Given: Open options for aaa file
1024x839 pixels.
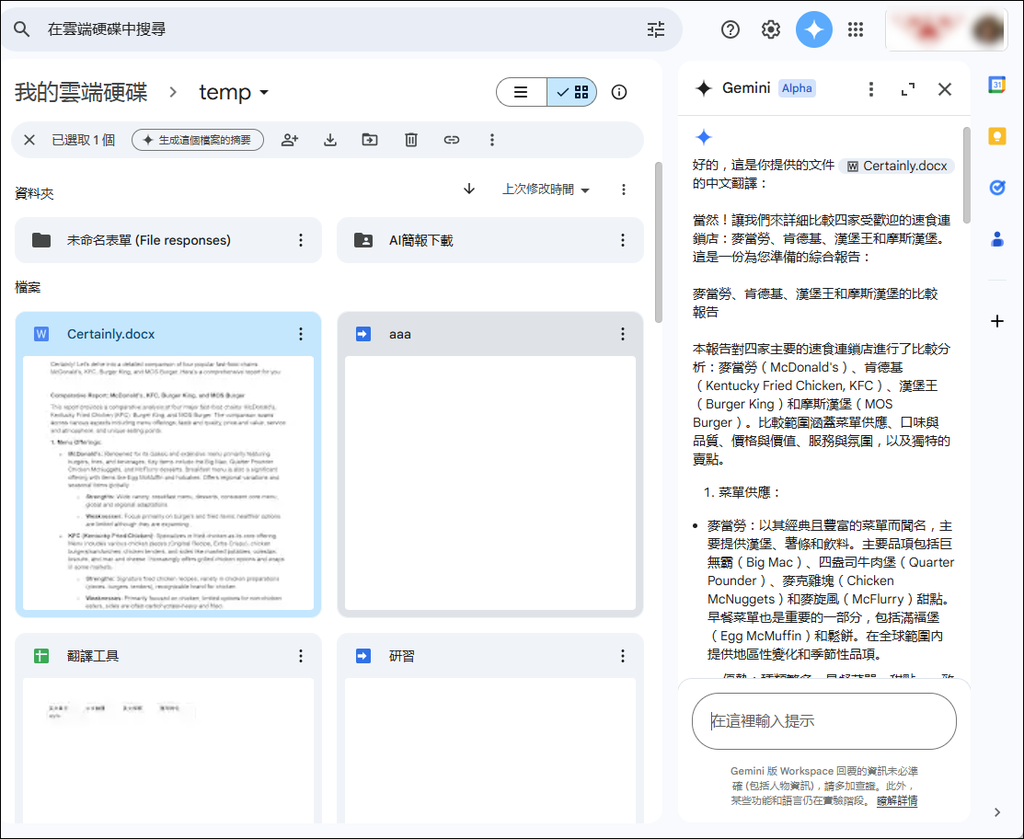Looking at the screenshot, I should click(x=623, y=334).
